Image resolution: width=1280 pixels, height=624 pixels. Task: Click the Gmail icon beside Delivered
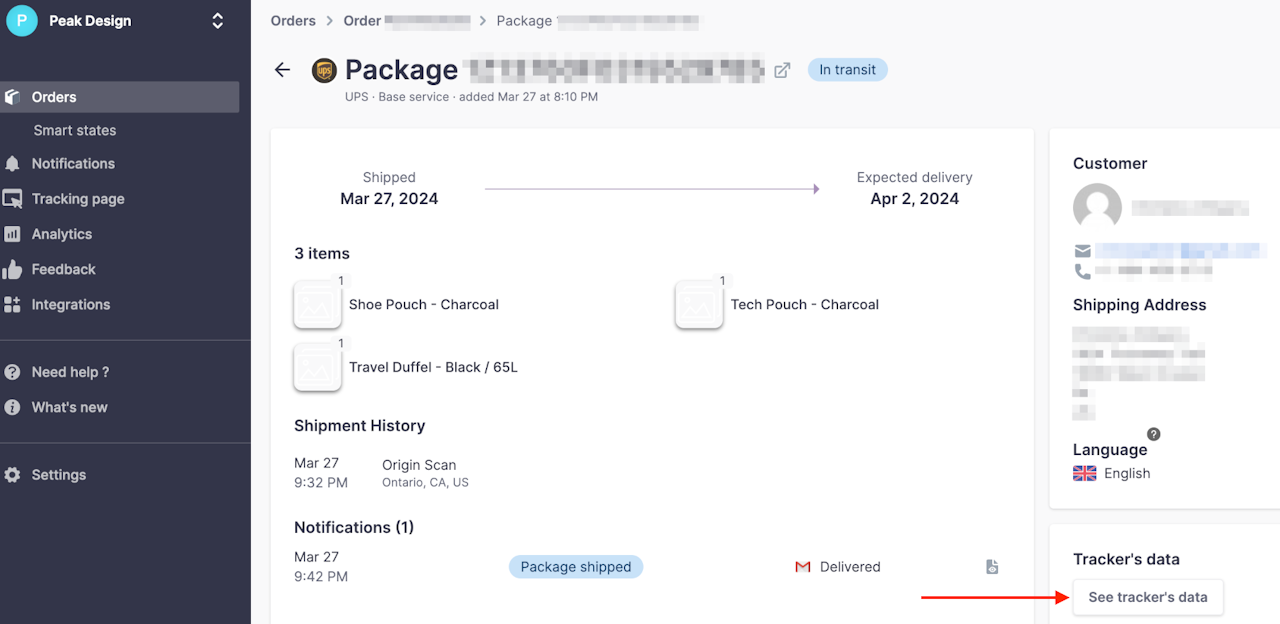[802, 567]
